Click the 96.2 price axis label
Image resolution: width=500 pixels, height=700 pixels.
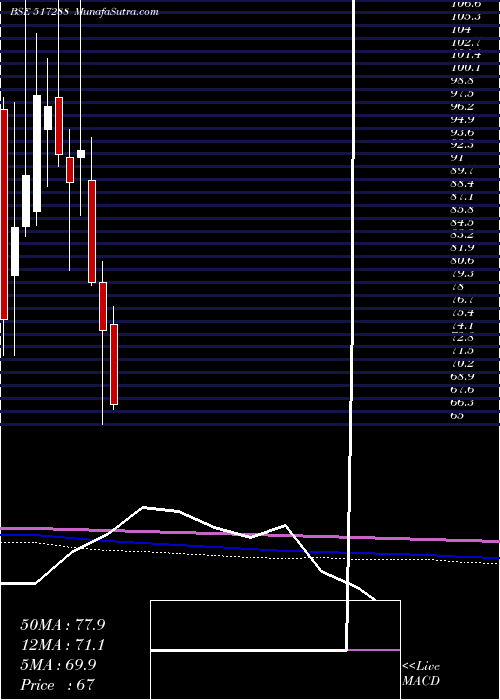(x=463, y=106)
